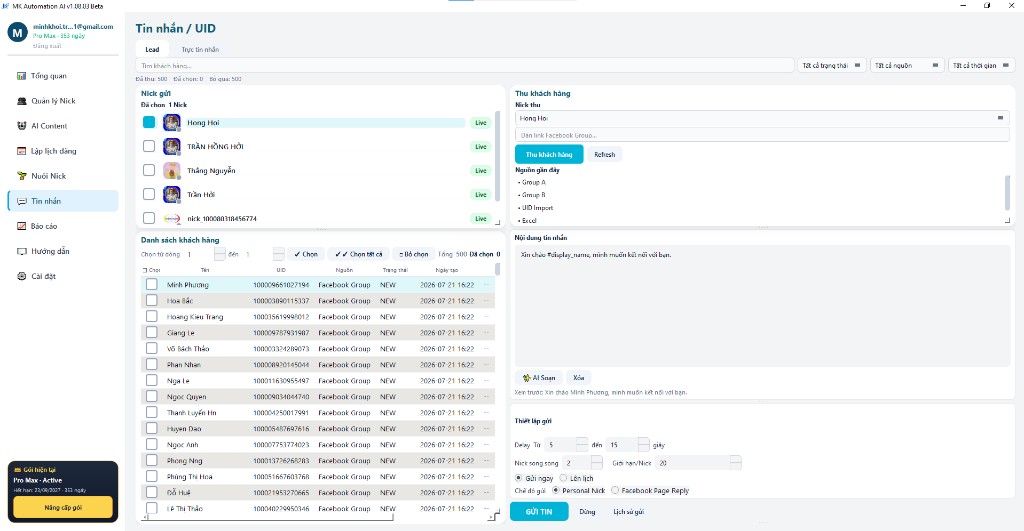Click Hong Hoi nick avatar
This screenshot has height=531, width=1024.
tap(172, 122)
